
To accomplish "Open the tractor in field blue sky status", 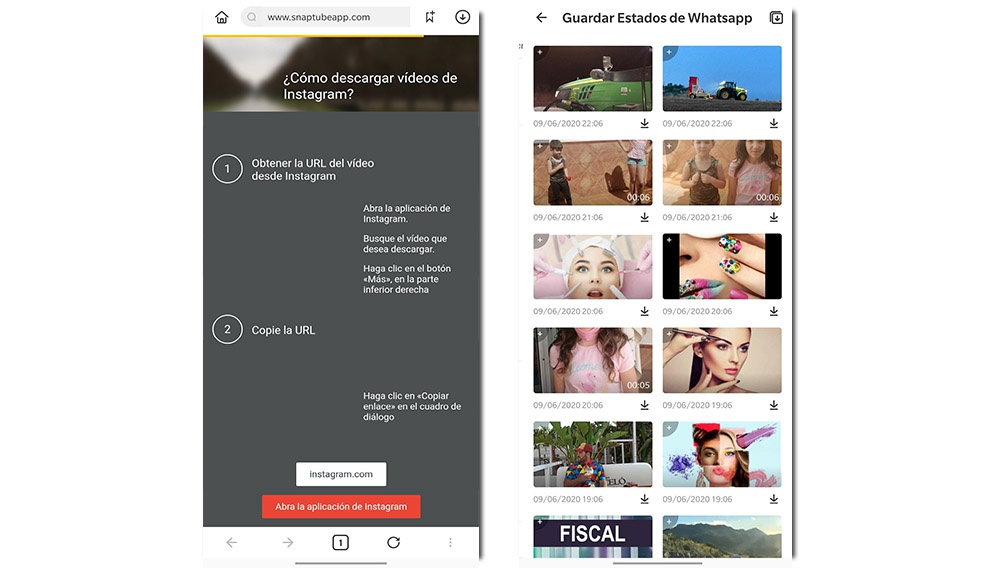I will [x=722, y=78].
